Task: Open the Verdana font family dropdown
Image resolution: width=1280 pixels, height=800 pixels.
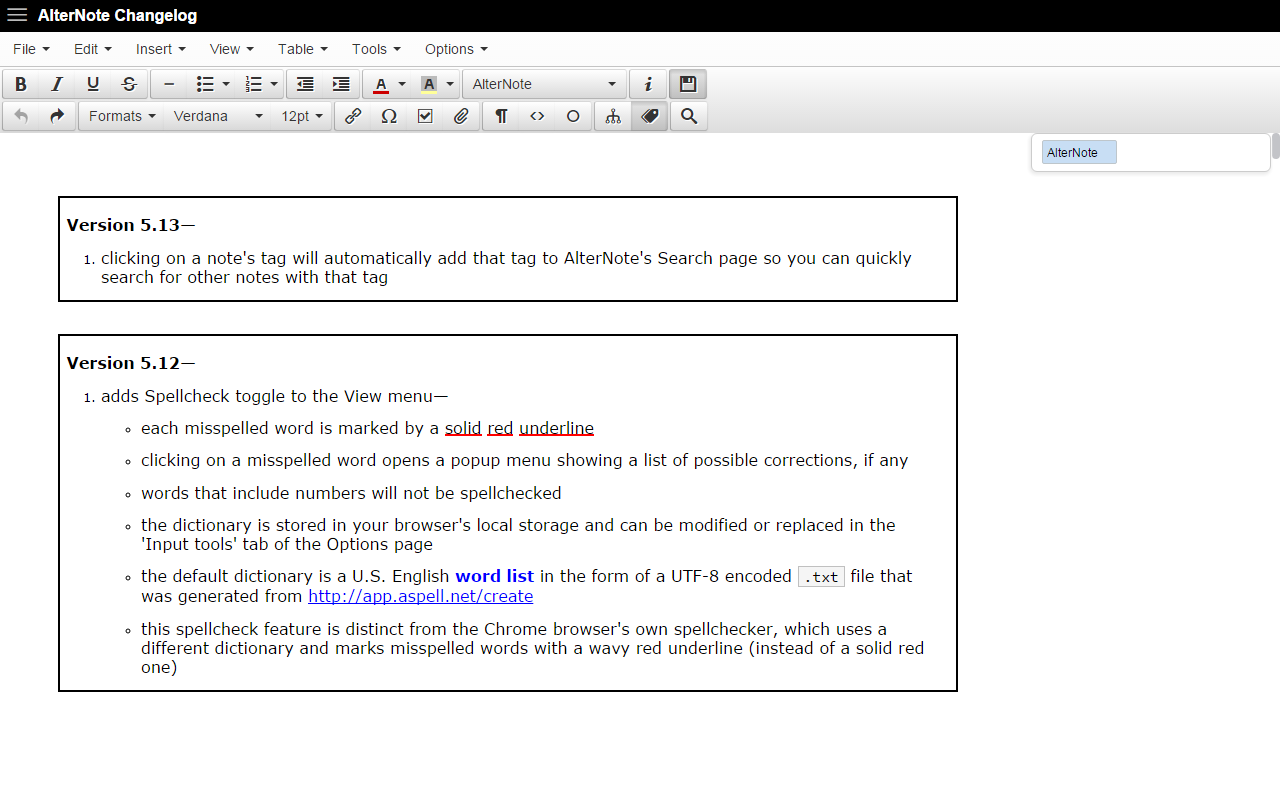Action: click(218, 116)
